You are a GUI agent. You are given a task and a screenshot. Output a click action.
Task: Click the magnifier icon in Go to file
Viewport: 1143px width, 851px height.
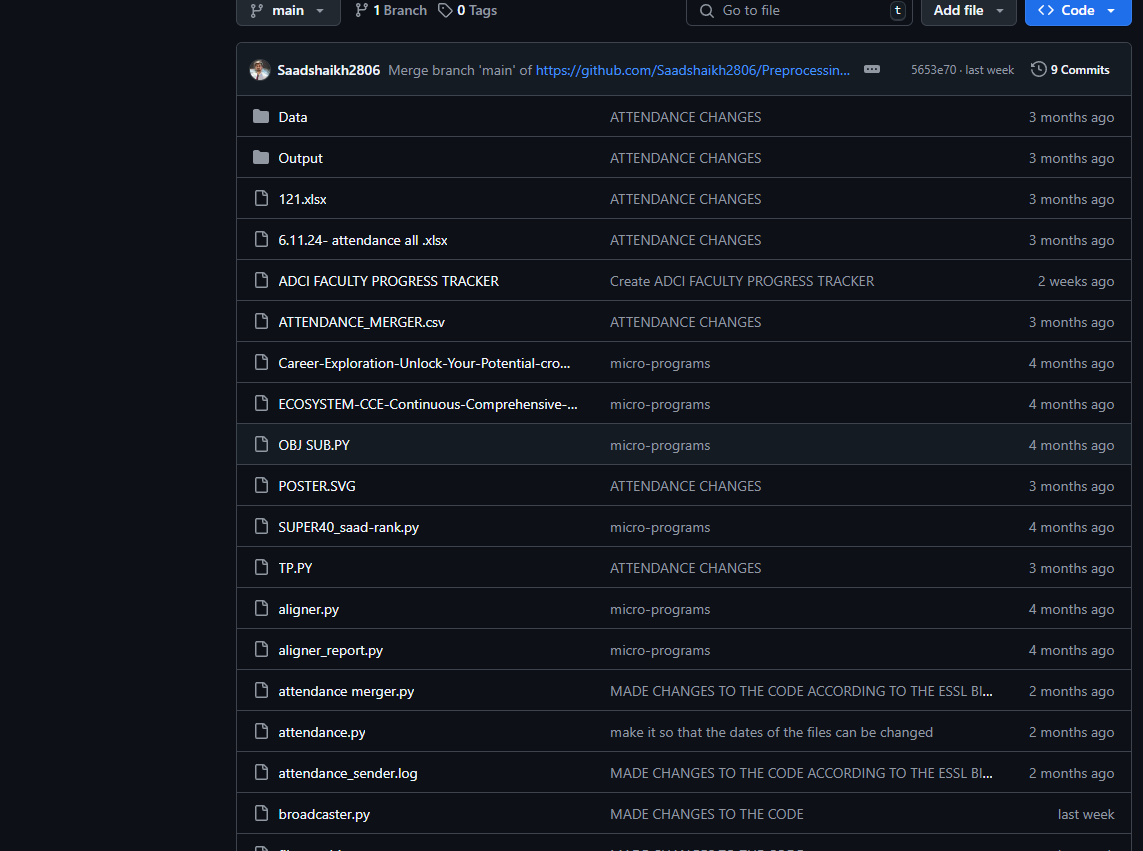pos(706,10)
